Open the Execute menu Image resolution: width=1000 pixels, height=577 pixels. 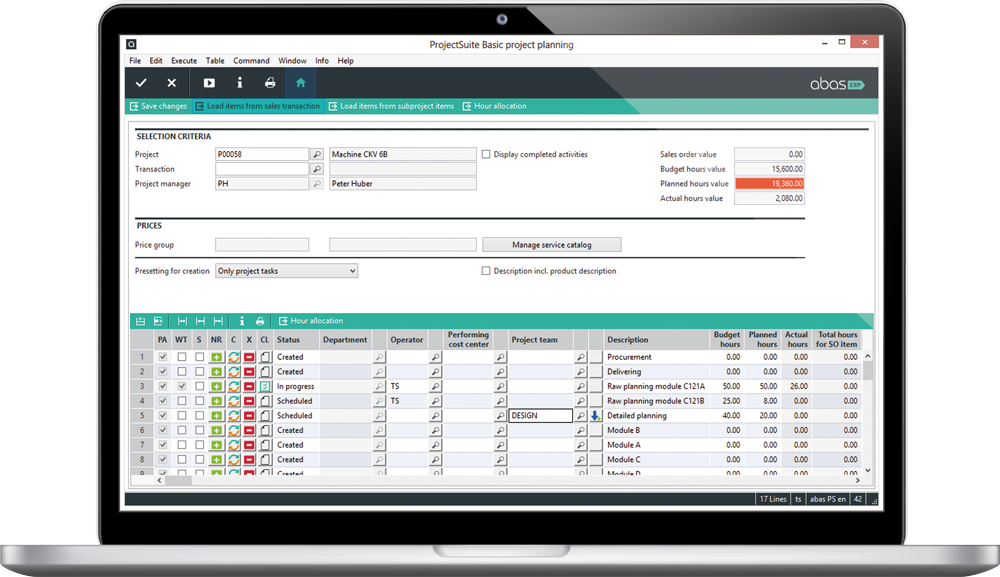coord(184,61)
